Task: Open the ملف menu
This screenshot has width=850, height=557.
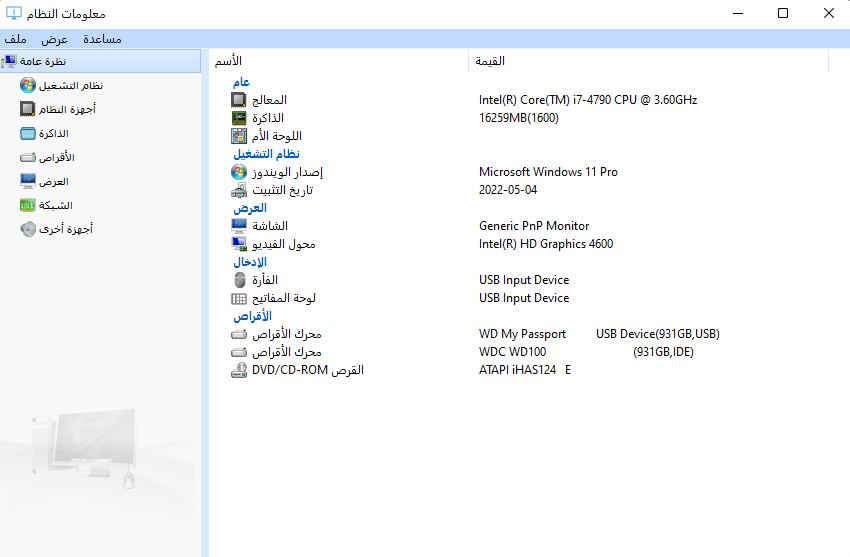Action: coord(15,39)
